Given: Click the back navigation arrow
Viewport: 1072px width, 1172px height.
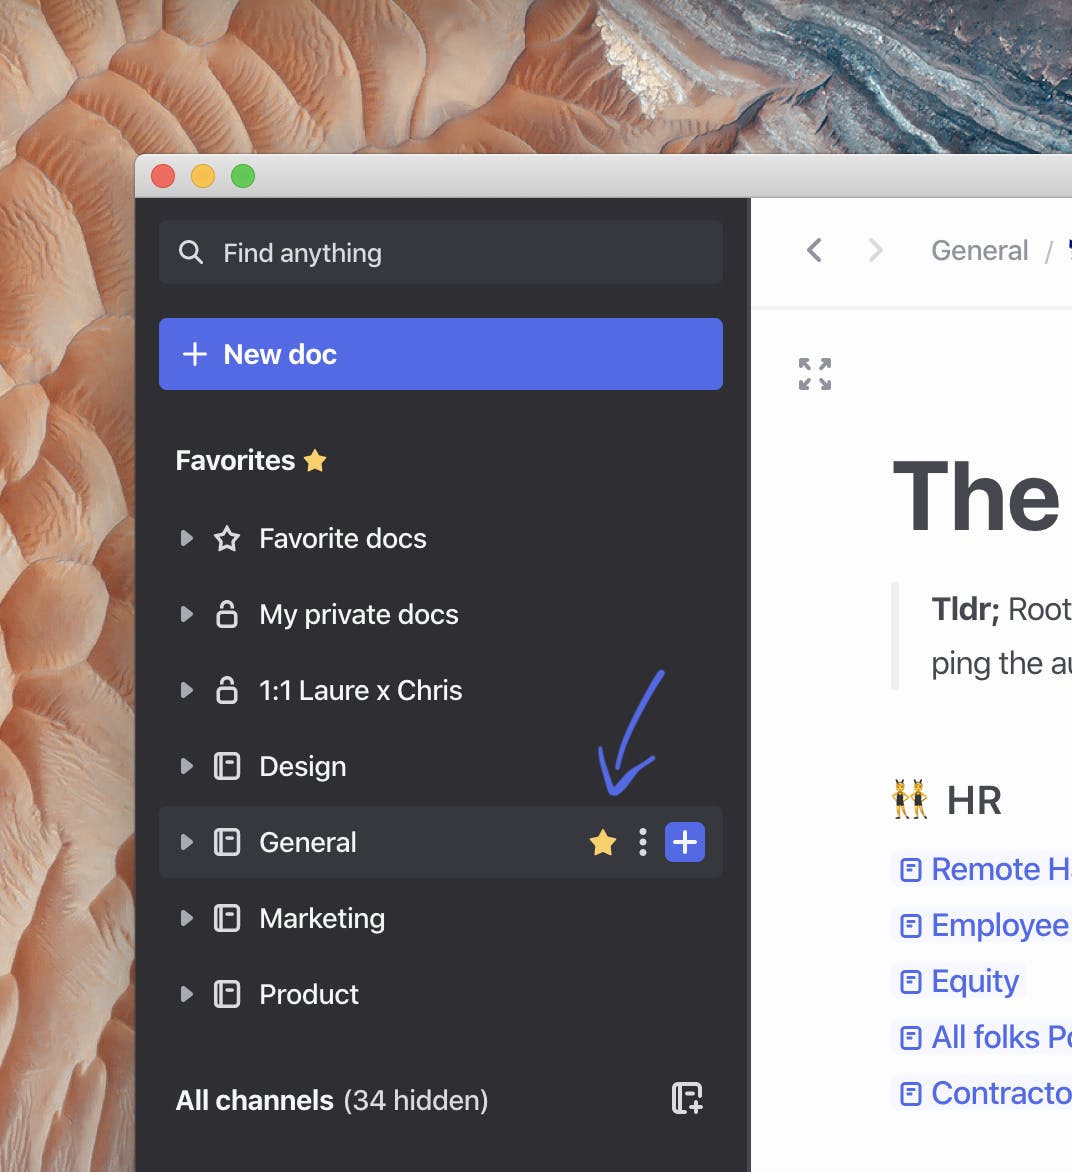Looking at the screenshot, I should point(813,250).
